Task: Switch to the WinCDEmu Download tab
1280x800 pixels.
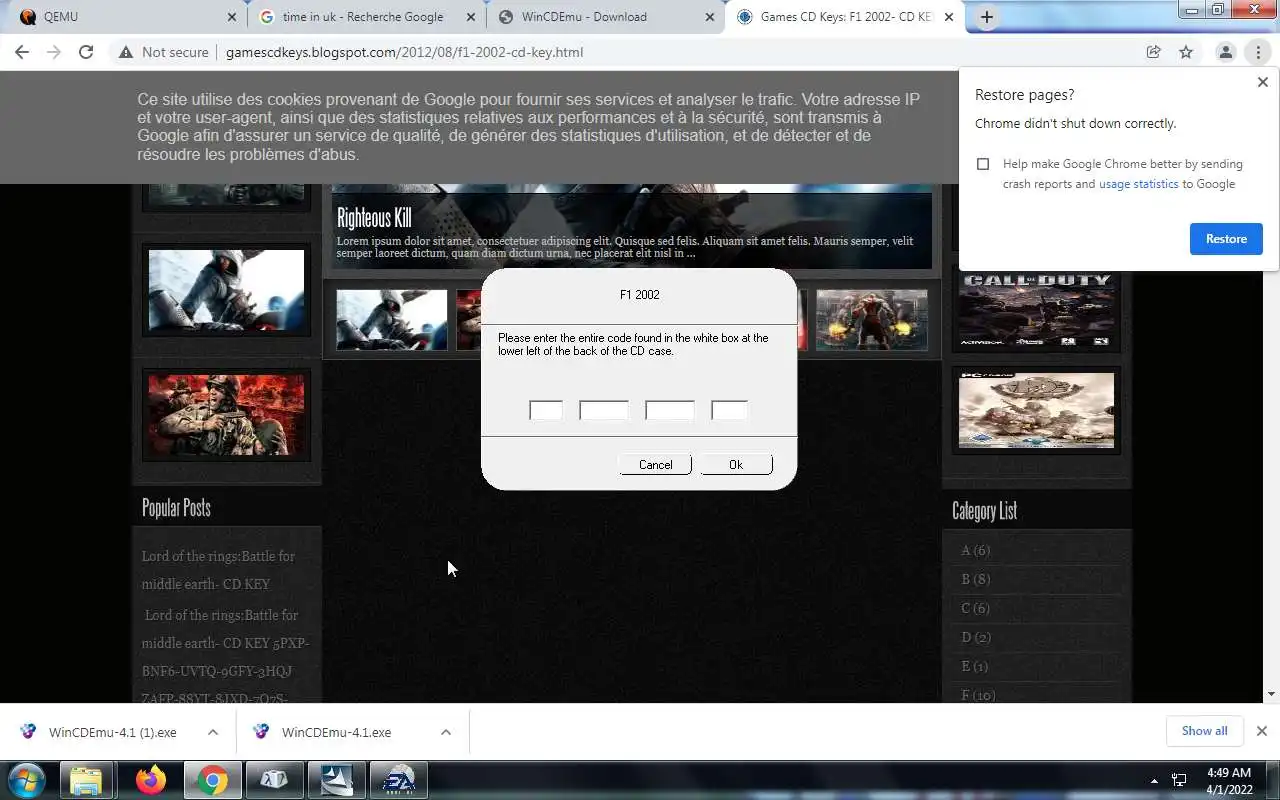Action: (x=604, y=17)
